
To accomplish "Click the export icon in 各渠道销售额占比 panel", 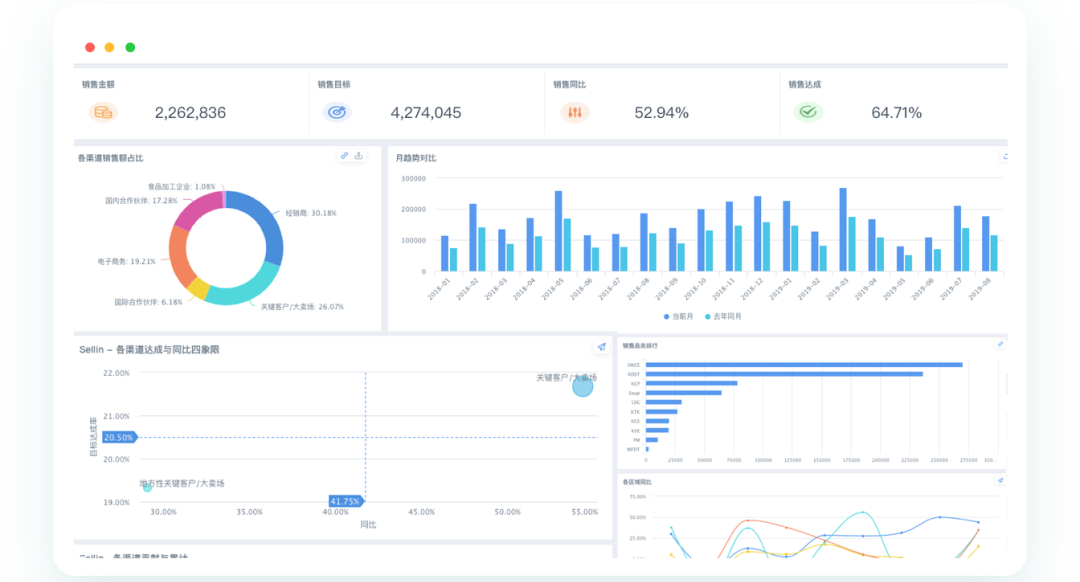I will 359,156.
